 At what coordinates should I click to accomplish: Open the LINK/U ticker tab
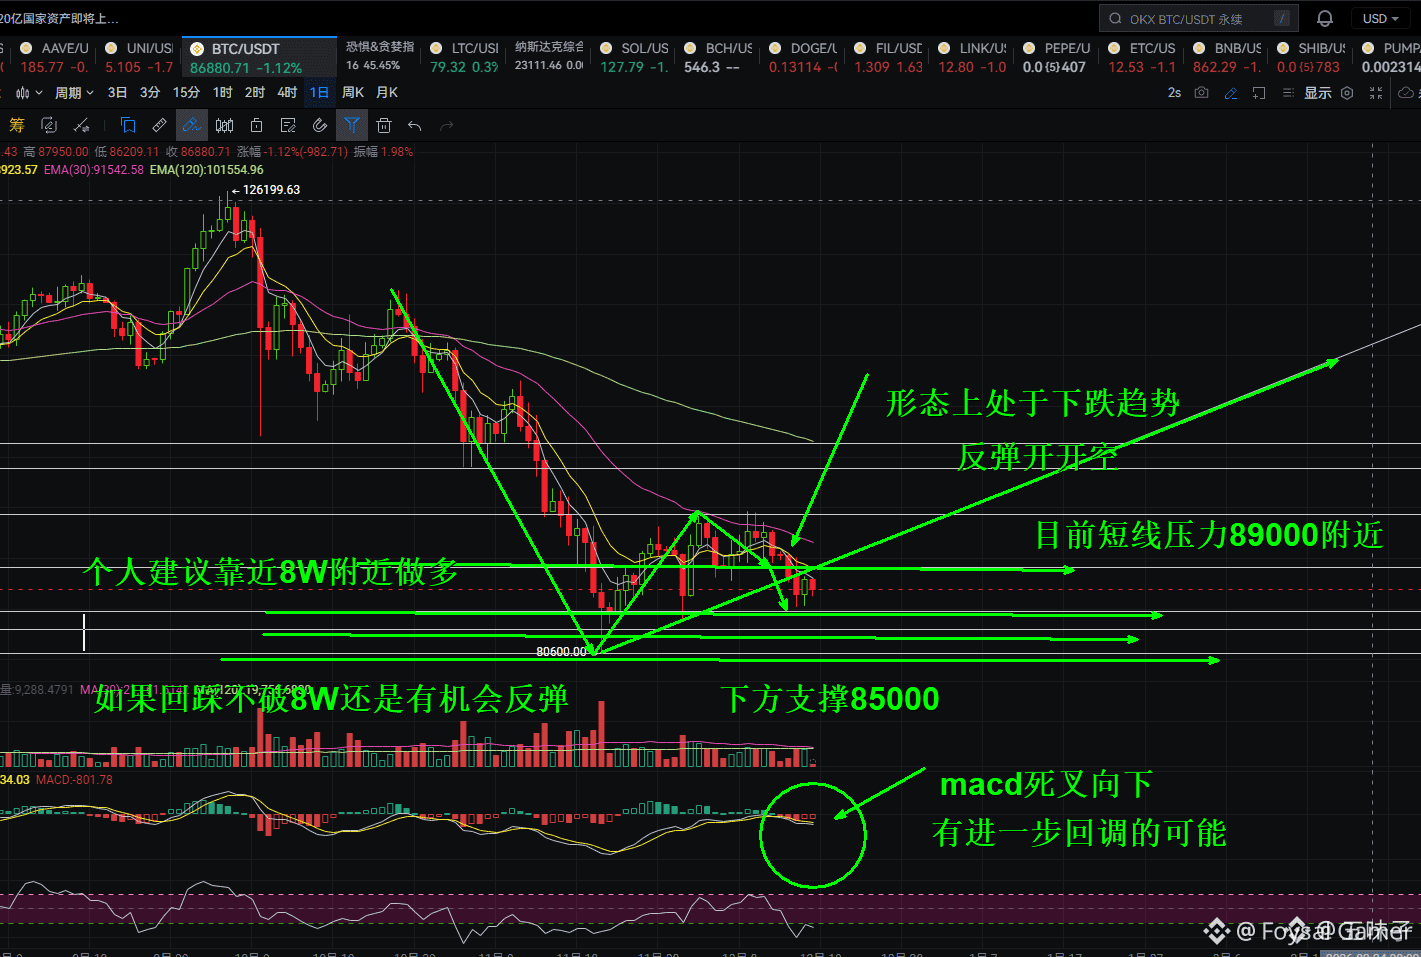972,57
